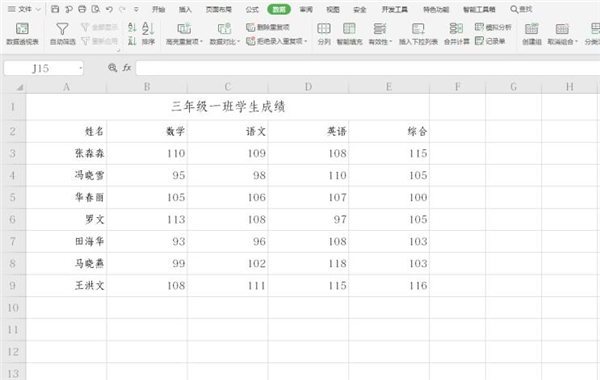Select column A header

(x=66, y=87)
